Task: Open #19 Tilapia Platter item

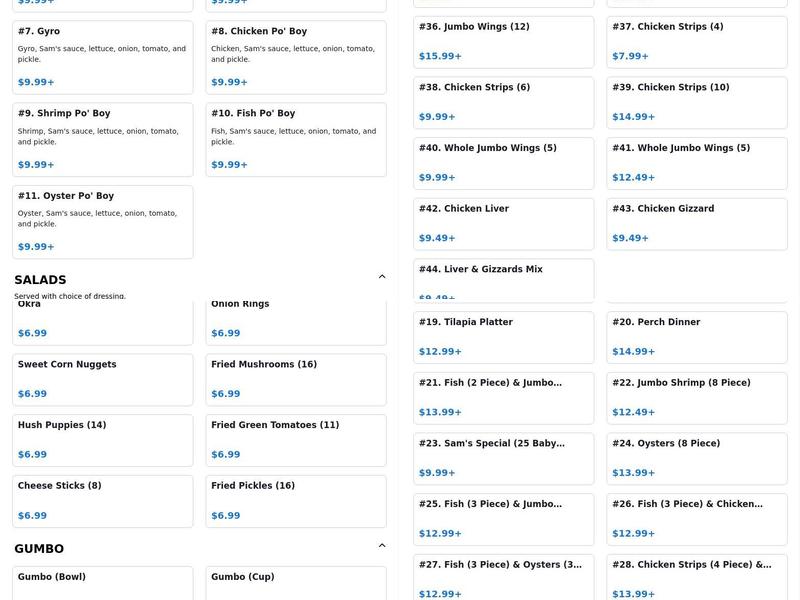Action: pos(503,337)
